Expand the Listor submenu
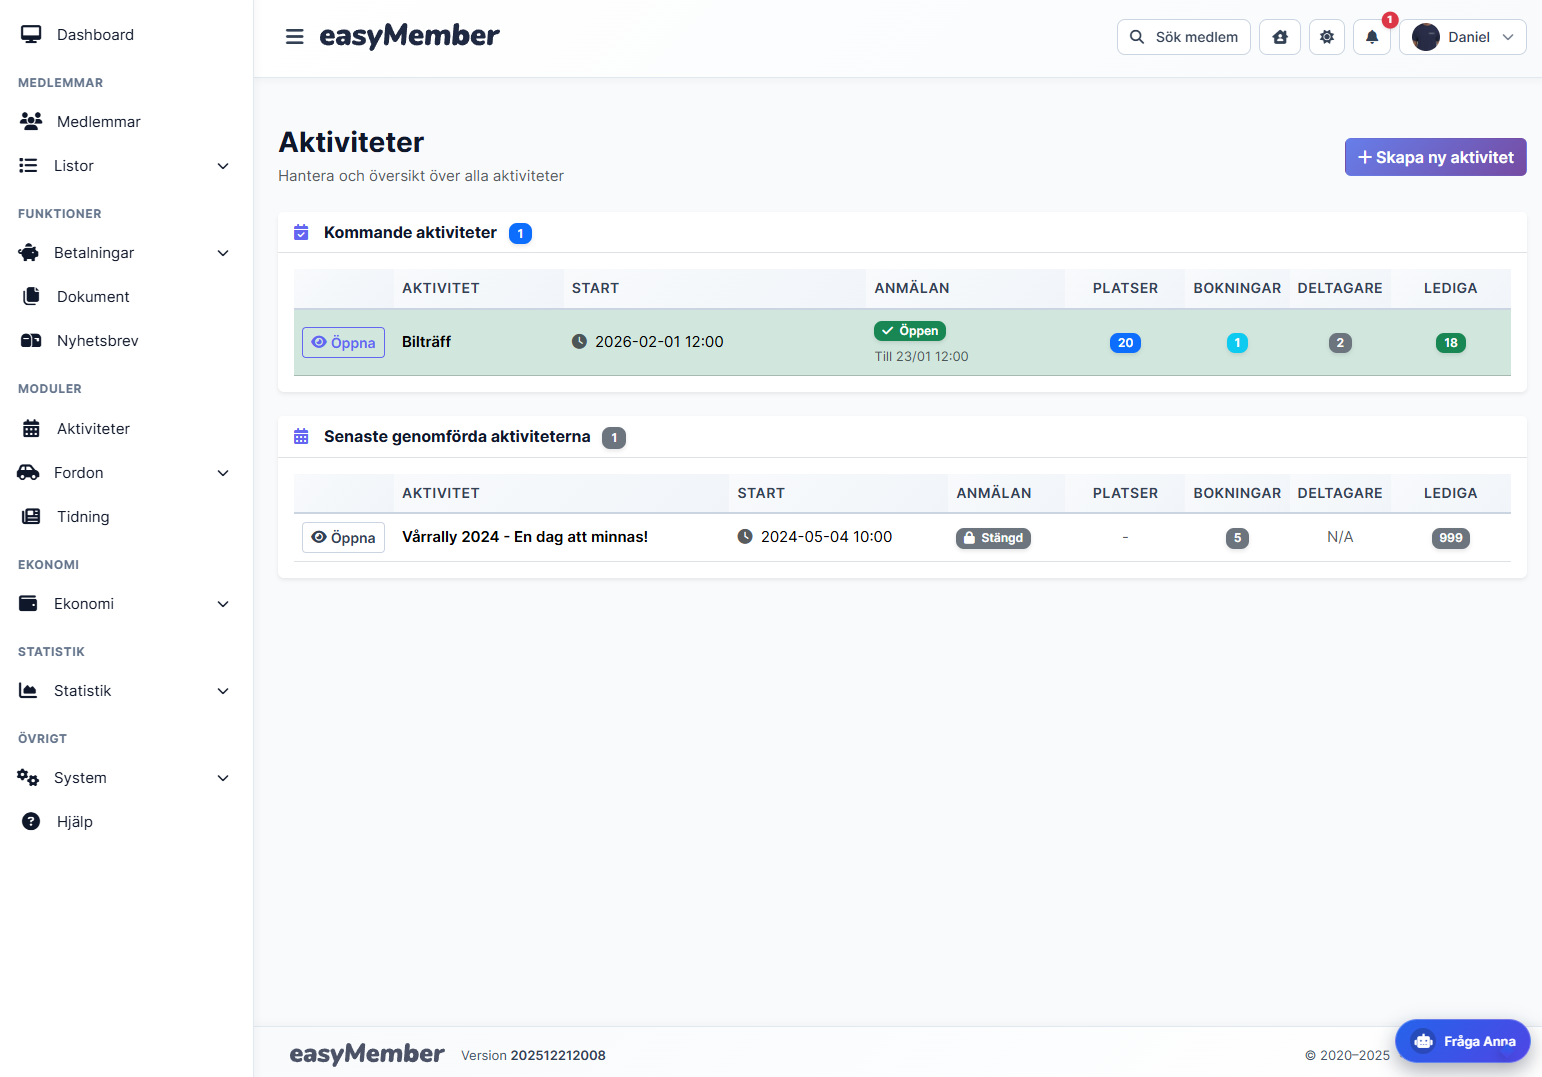Viewport: 1542px width, 1077px height. click(222, 166)
